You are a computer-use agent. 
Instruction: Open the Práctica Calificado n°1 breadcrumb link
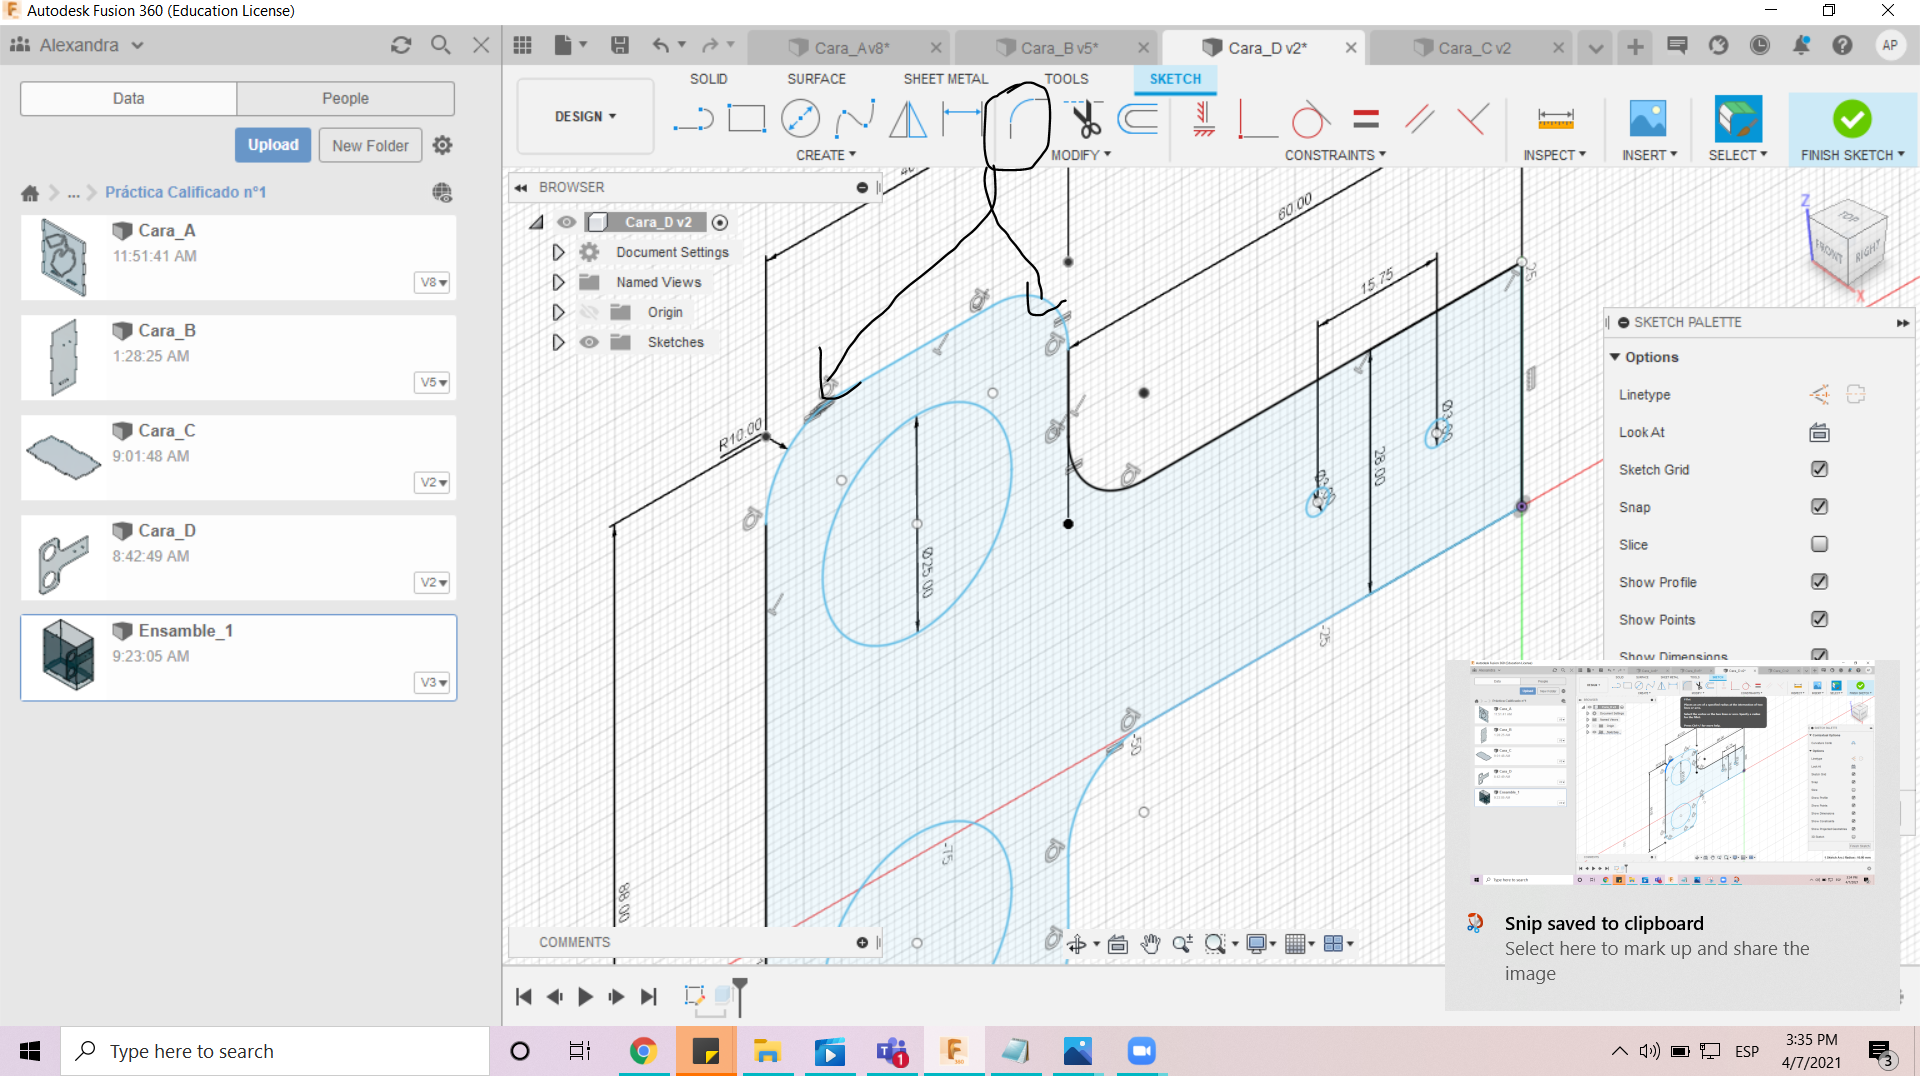click(185, 192)
